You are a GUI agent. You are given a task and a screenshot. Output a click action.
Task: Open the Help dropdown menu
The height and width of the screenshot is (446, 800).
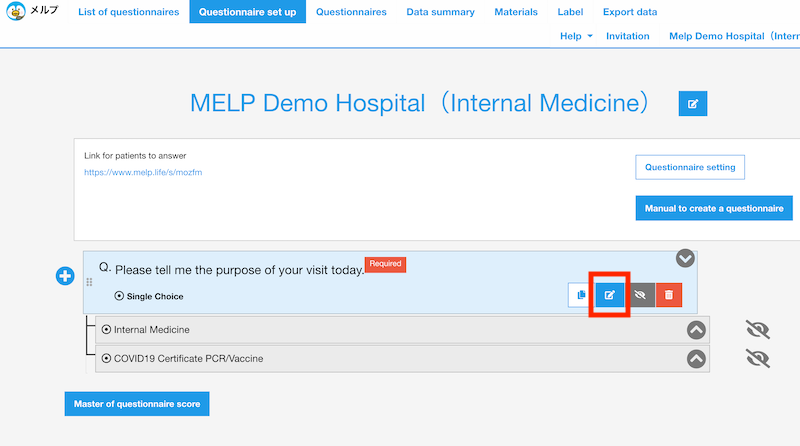pyautogui.click(x=576, y=36)
